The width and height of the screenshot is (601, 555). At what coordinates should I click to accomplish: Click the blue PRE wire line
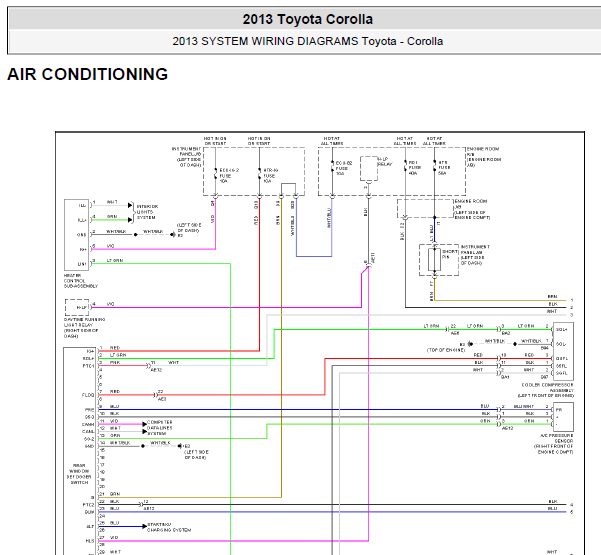[298, 410]
